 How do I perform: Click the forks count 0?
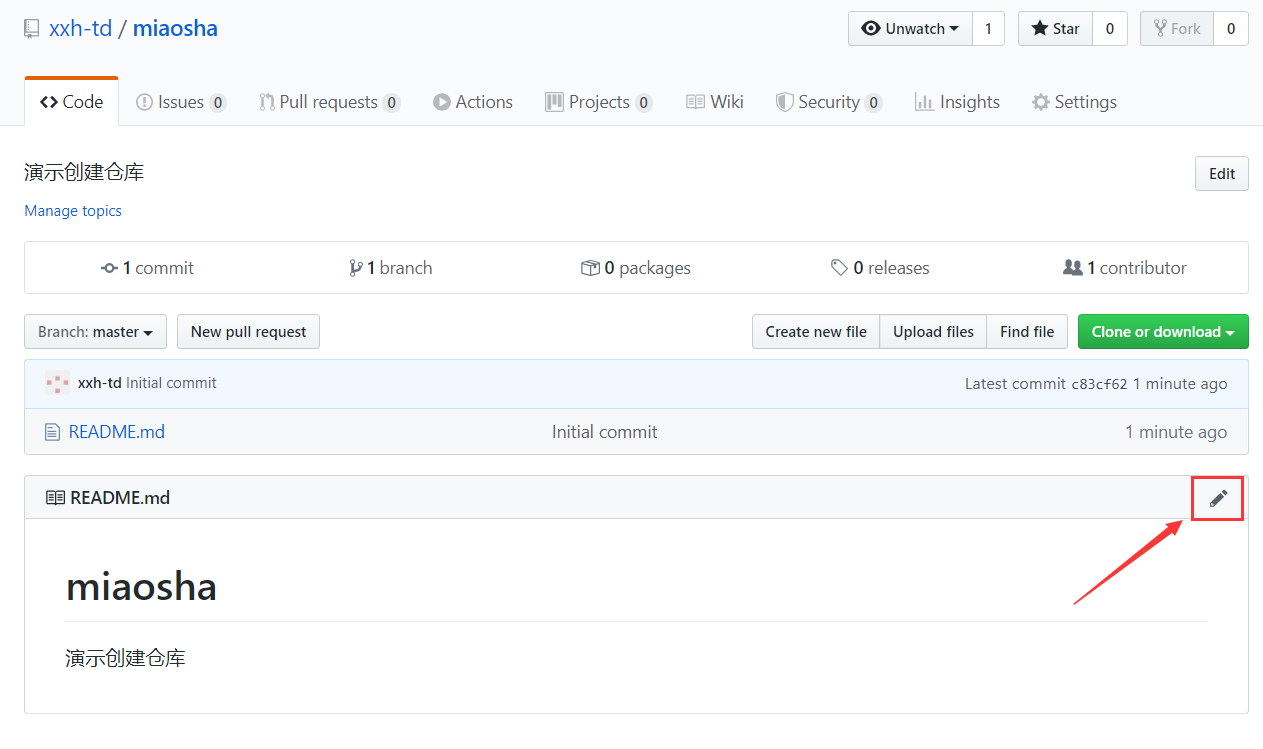click(1231, 29)
